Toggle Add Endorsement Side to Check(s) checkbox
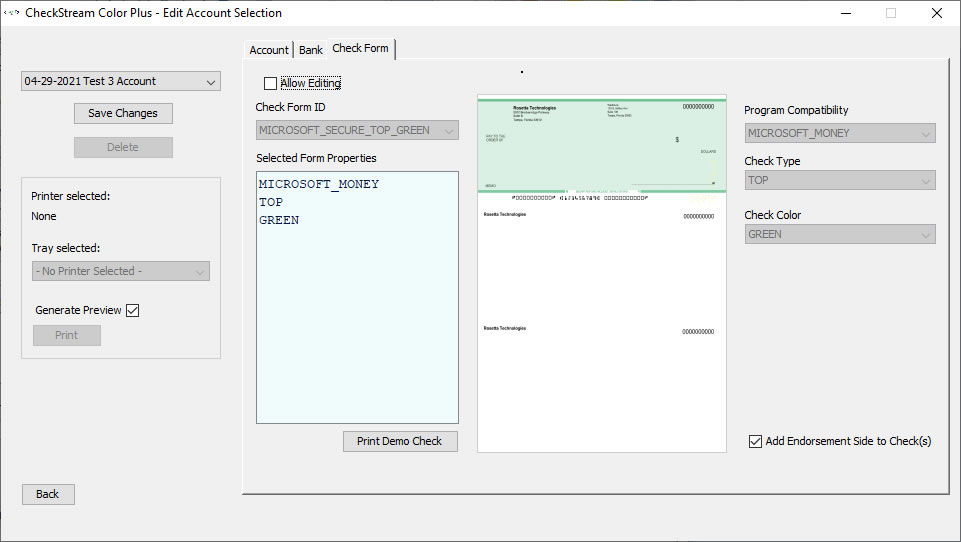This screenshot has width=961, height=542. [x=756, y=441]
